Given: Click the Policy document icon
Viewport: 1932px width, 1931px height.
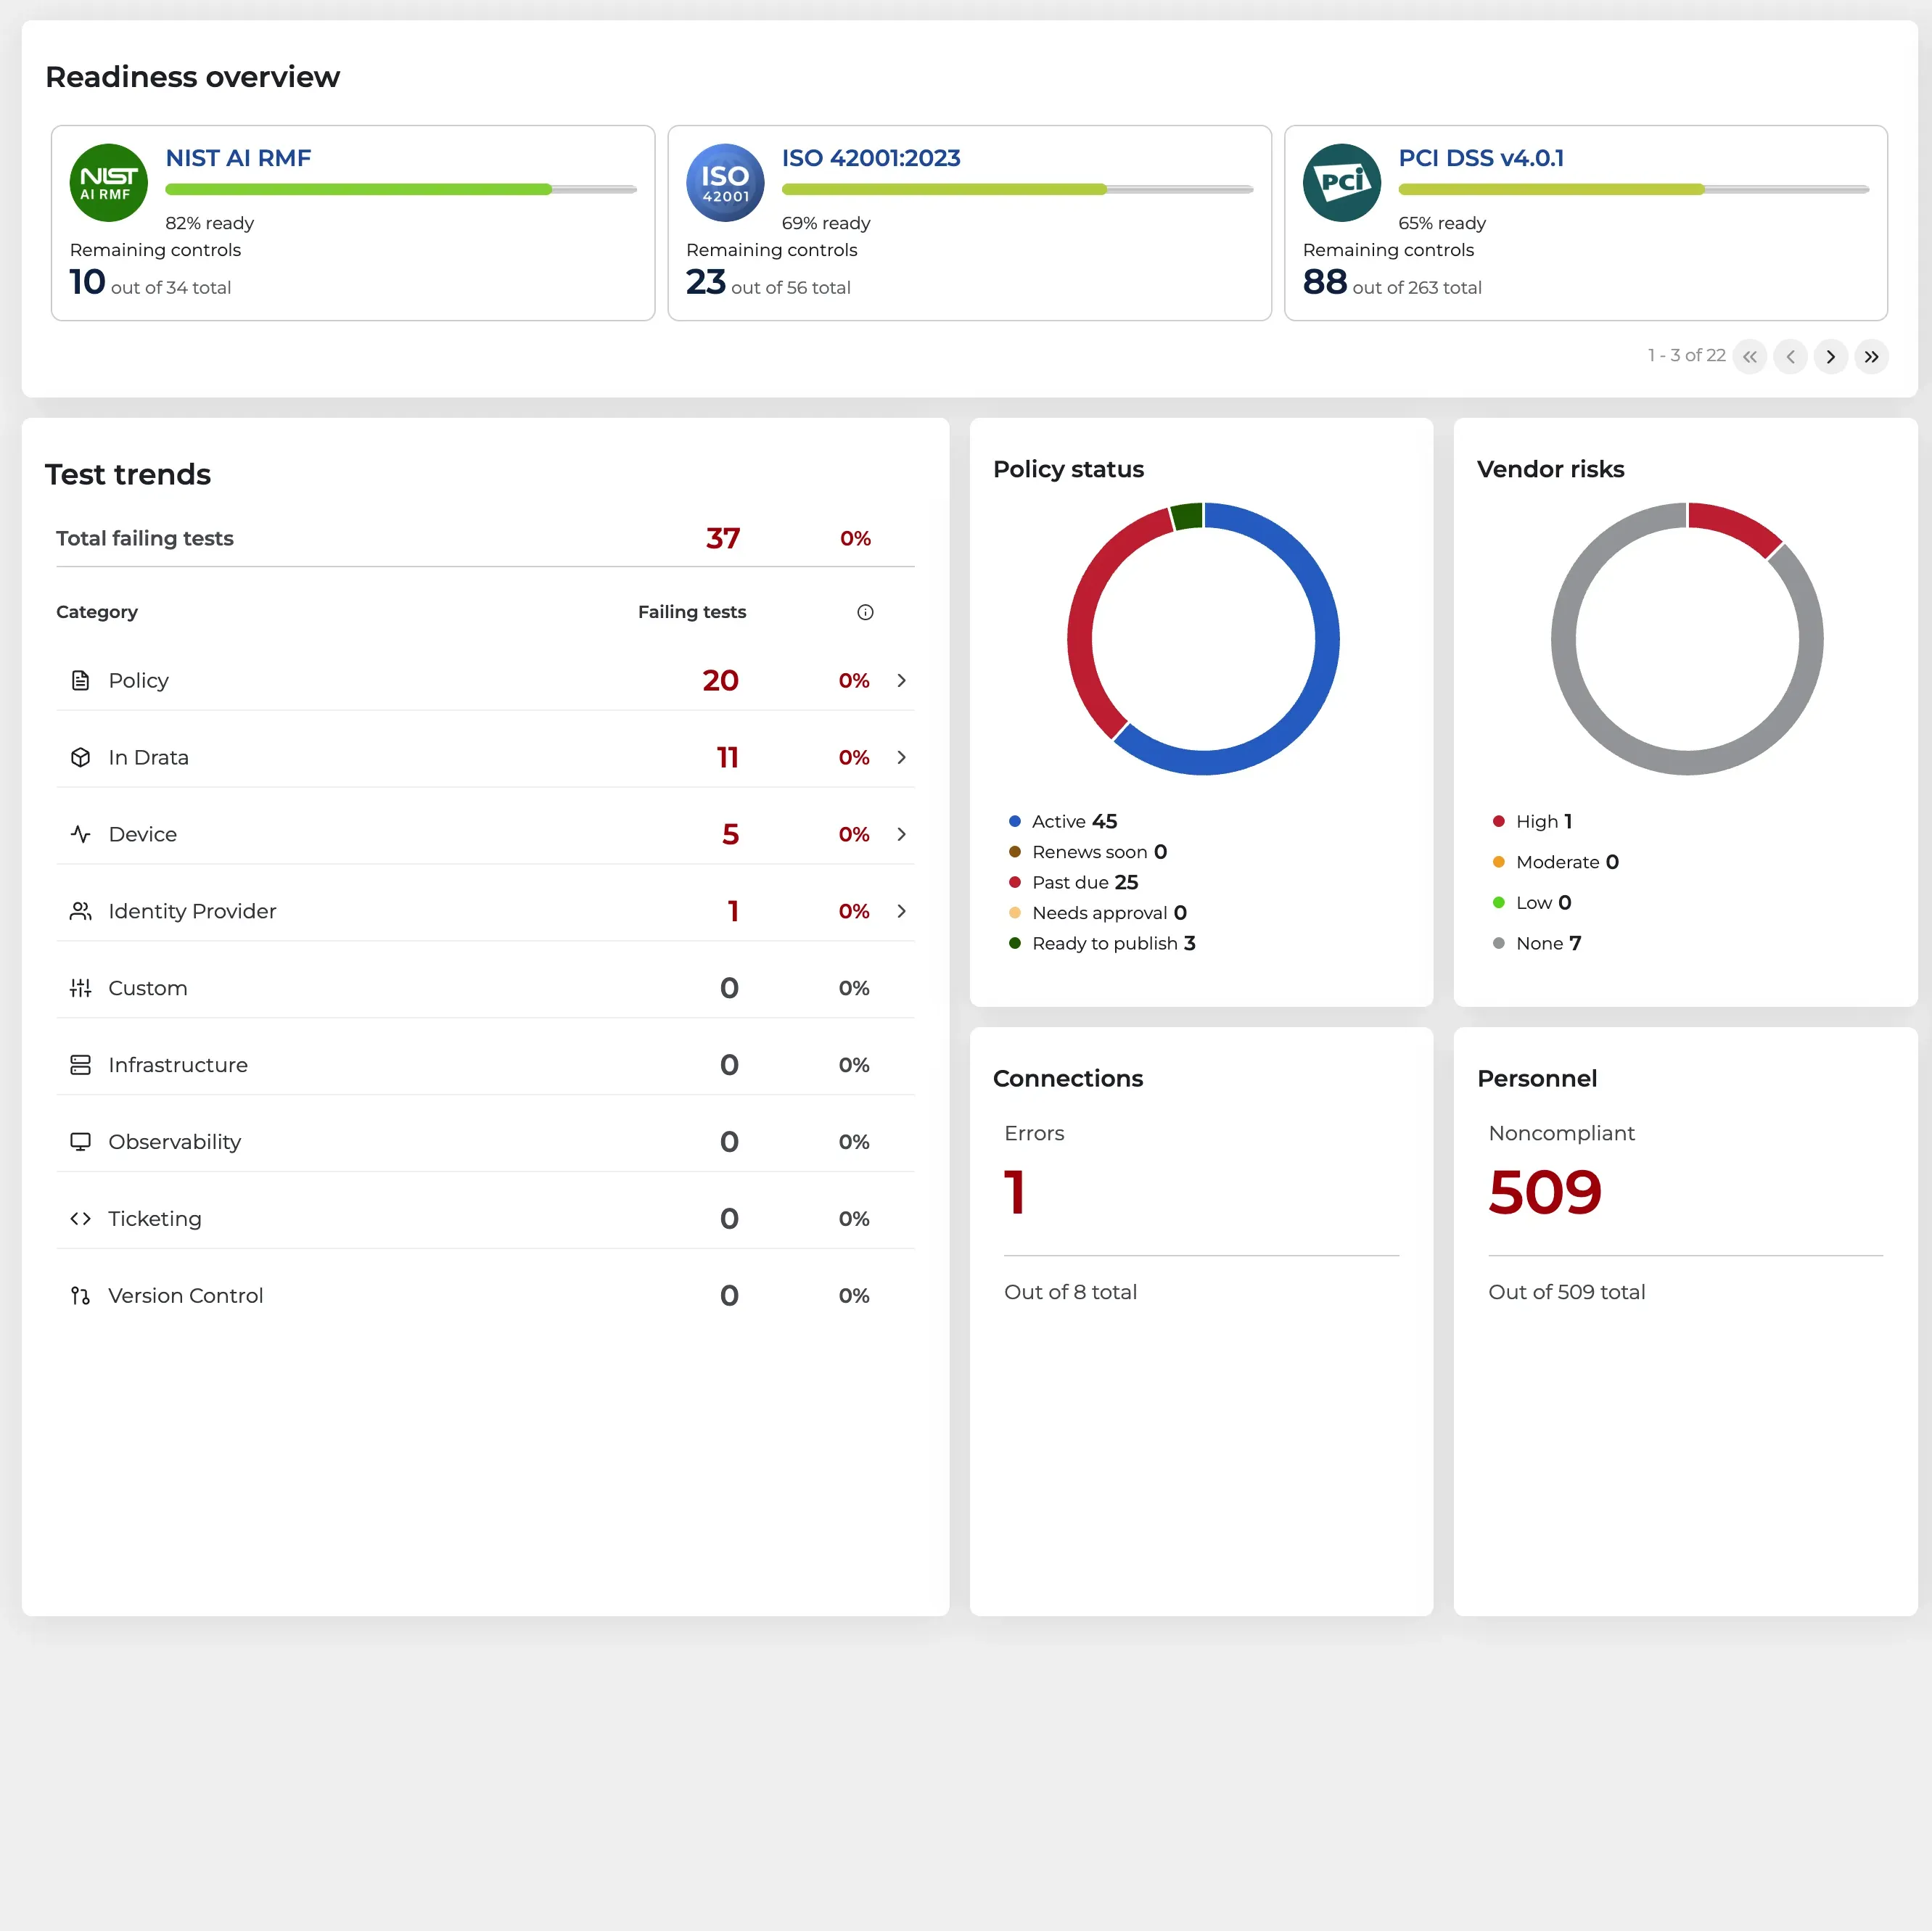Looking at the screenshot, I should [81, 681].
